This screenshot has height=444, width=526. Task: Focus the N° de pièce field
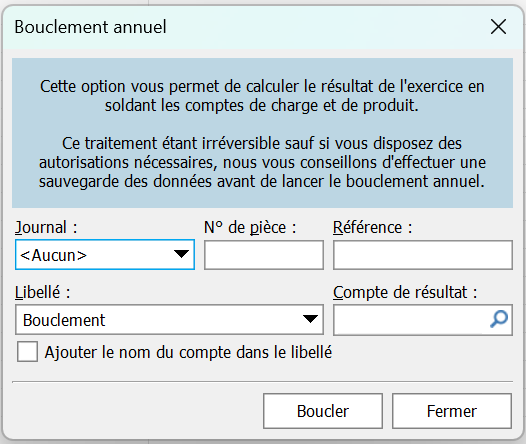pos(264,255)
